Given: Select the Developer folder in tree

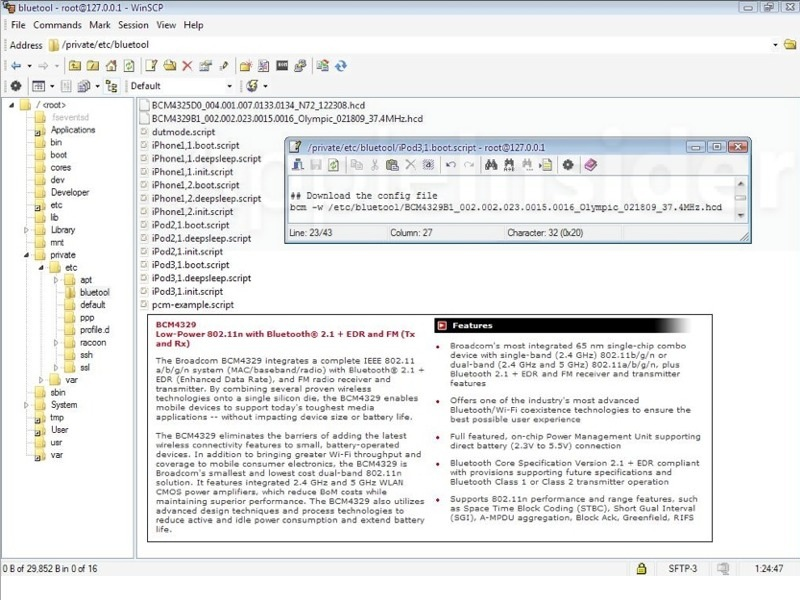Looking at the screenshot, I should 69,192.
